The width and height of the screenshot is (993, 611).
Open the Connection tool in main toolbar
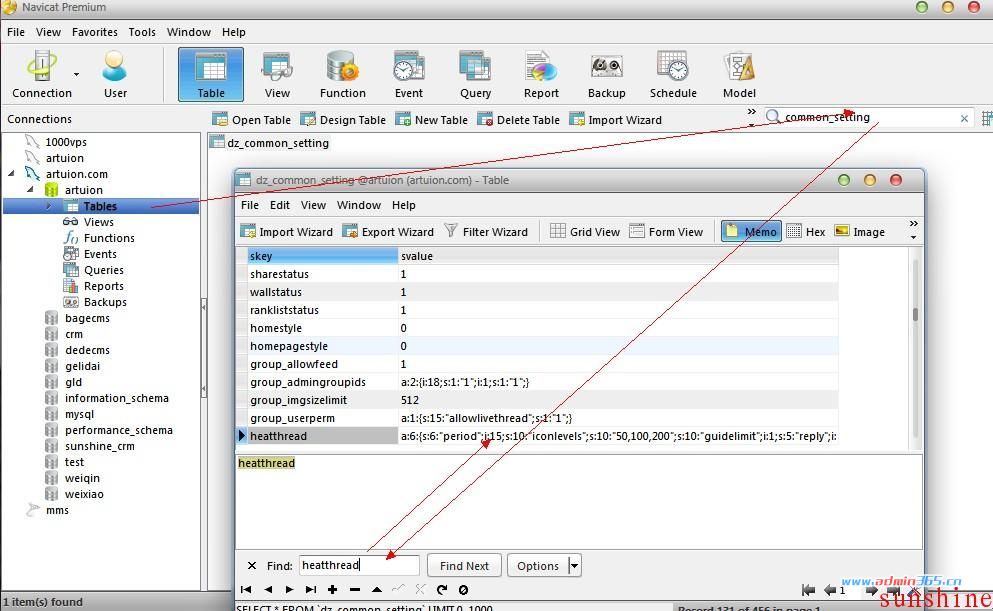(41, 75)
